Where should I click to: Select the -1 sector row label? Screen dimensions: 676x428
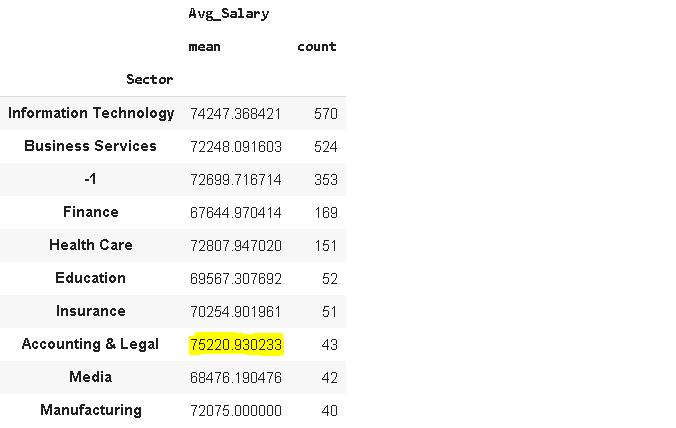tap(91, 179)
